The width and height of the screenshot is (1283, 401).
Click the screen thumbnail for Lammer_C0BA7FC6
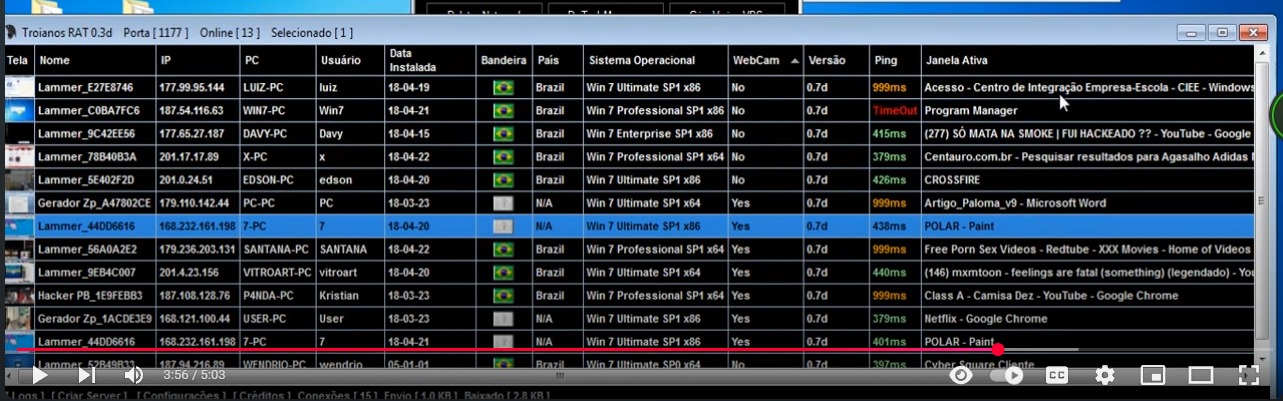coord(19,110)
